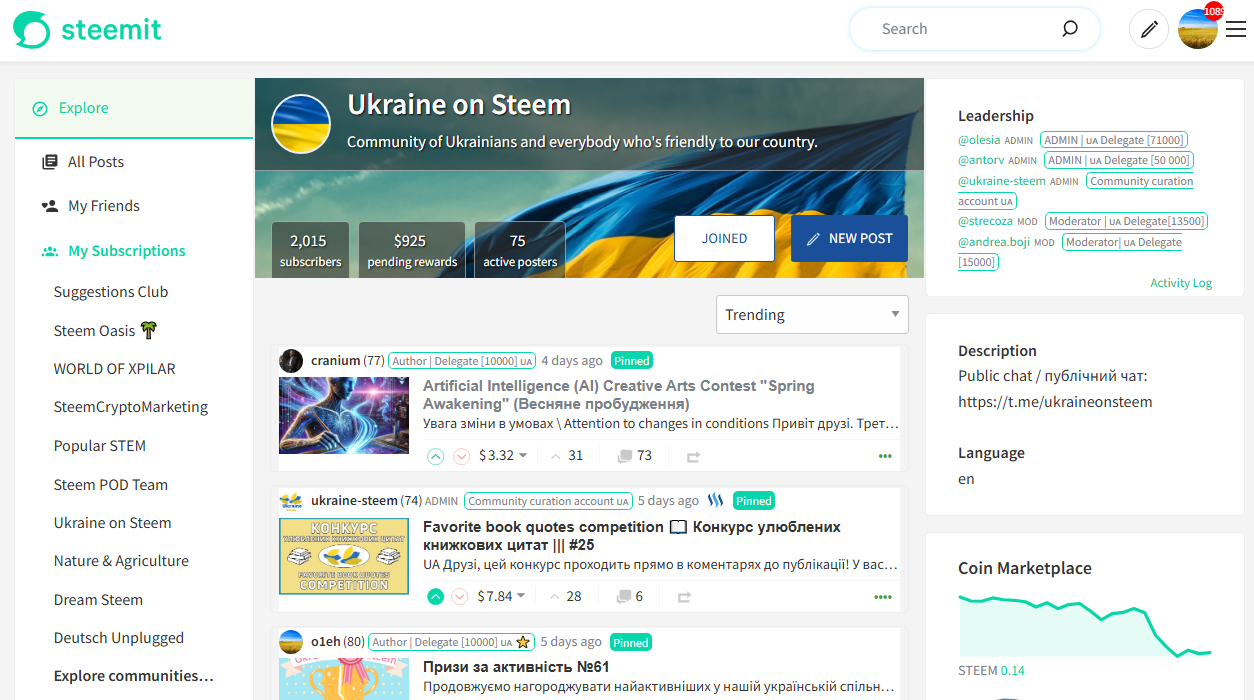Downvote the cranium AI contest post
The image size is (1254, 700).
(x=461, y=456)
